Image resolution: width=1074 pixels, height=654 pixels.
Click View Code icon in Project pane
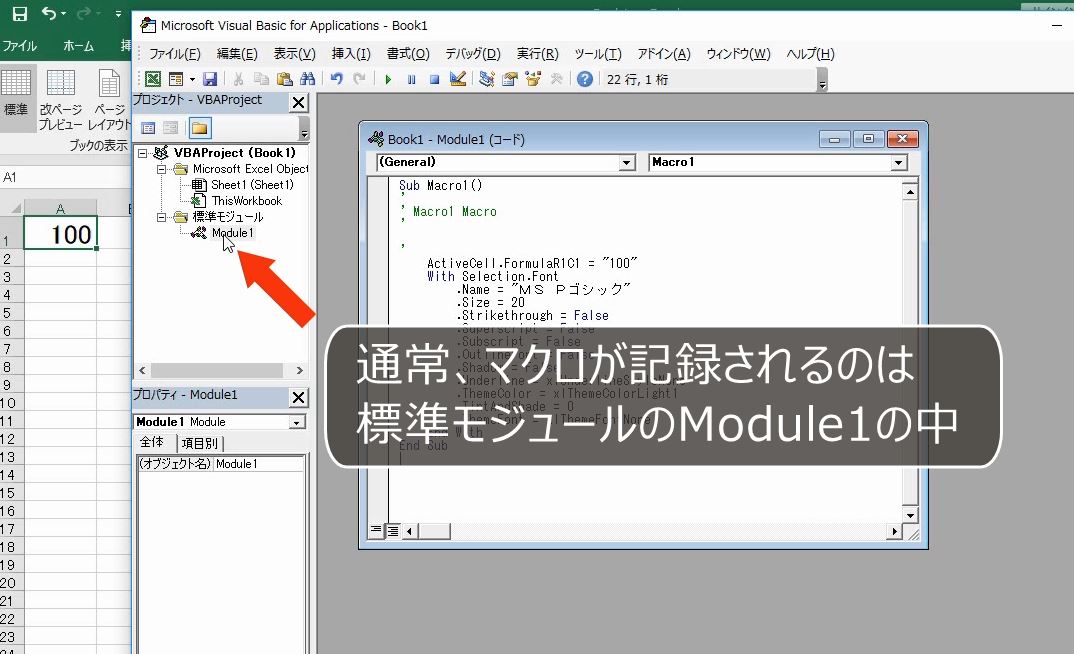[148, 128]
